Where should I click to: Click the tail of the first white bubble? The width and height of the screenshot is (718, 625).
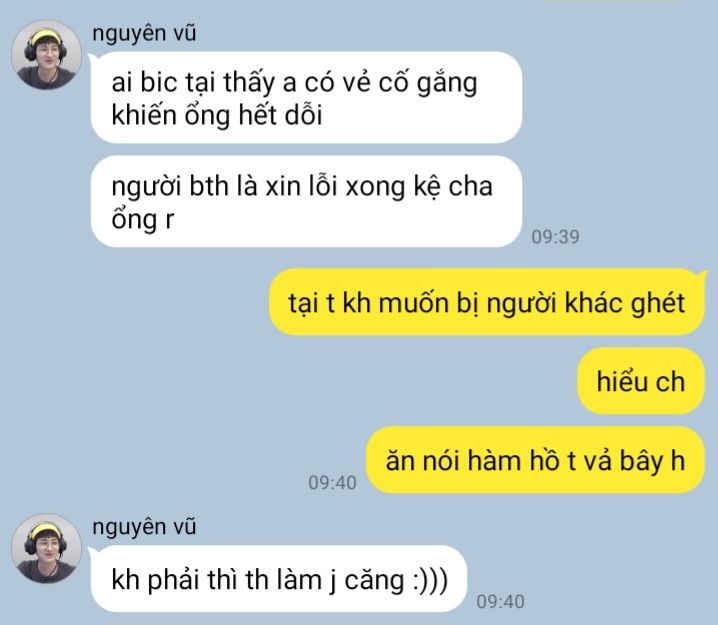pyautogui.click(x=92, y=57)
